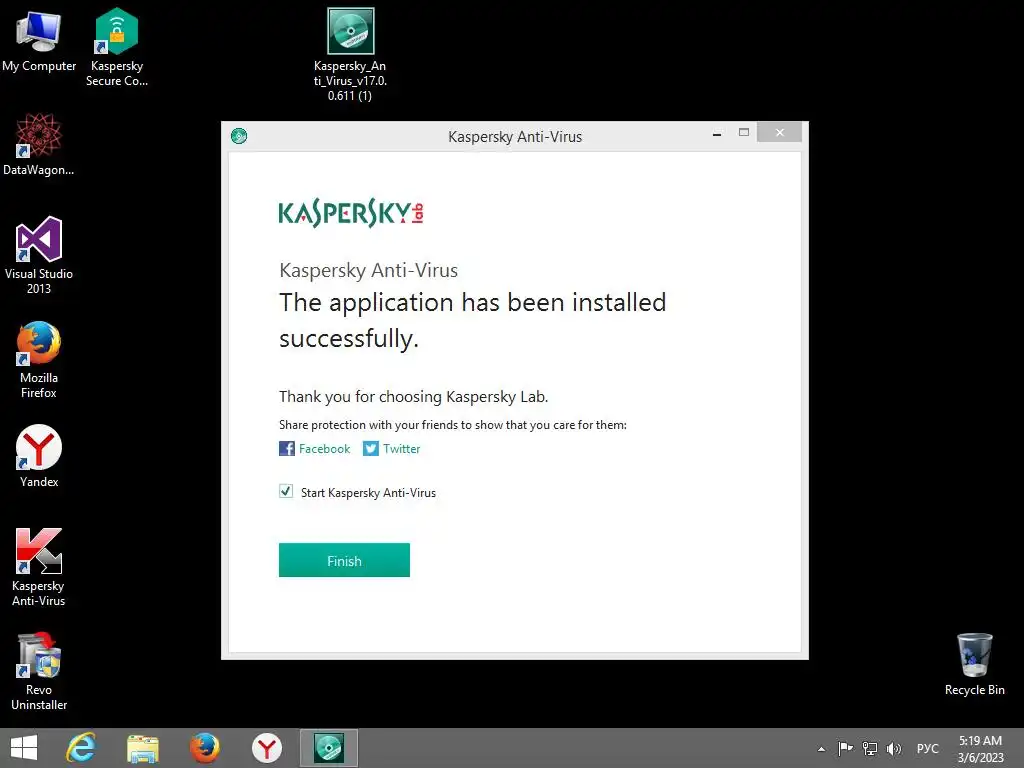1024x768 pixels.
Task: Select Kaspersky Anti-Virus desktop shortcut
Action: point(39,568)
